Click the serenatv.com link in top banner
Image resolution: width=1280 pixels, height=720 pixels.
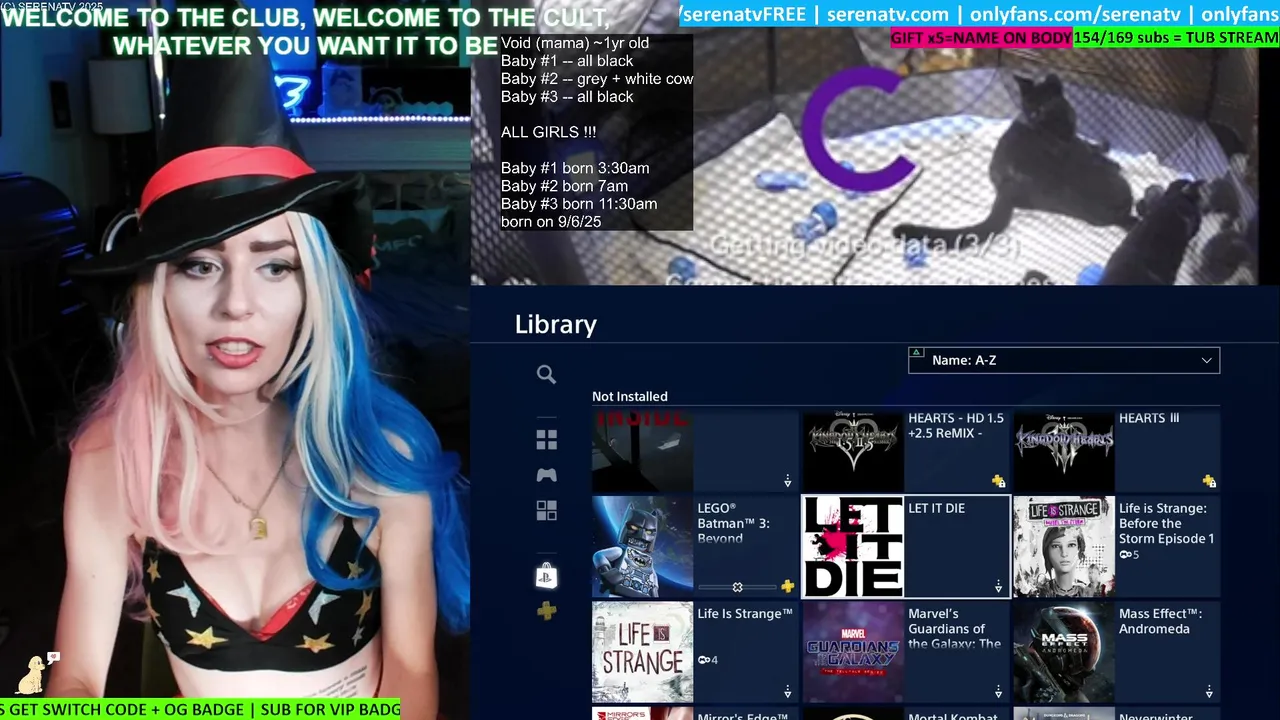pyautogui.click(x=887, y=14)
